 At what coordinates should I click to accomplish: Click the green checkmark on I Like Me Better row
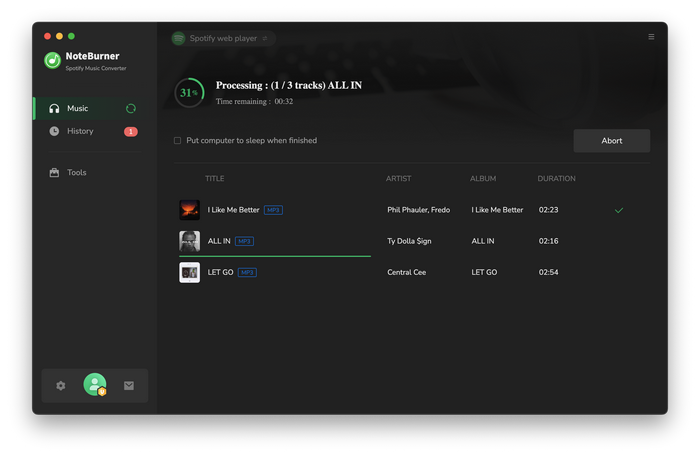[x=619, y=210]
